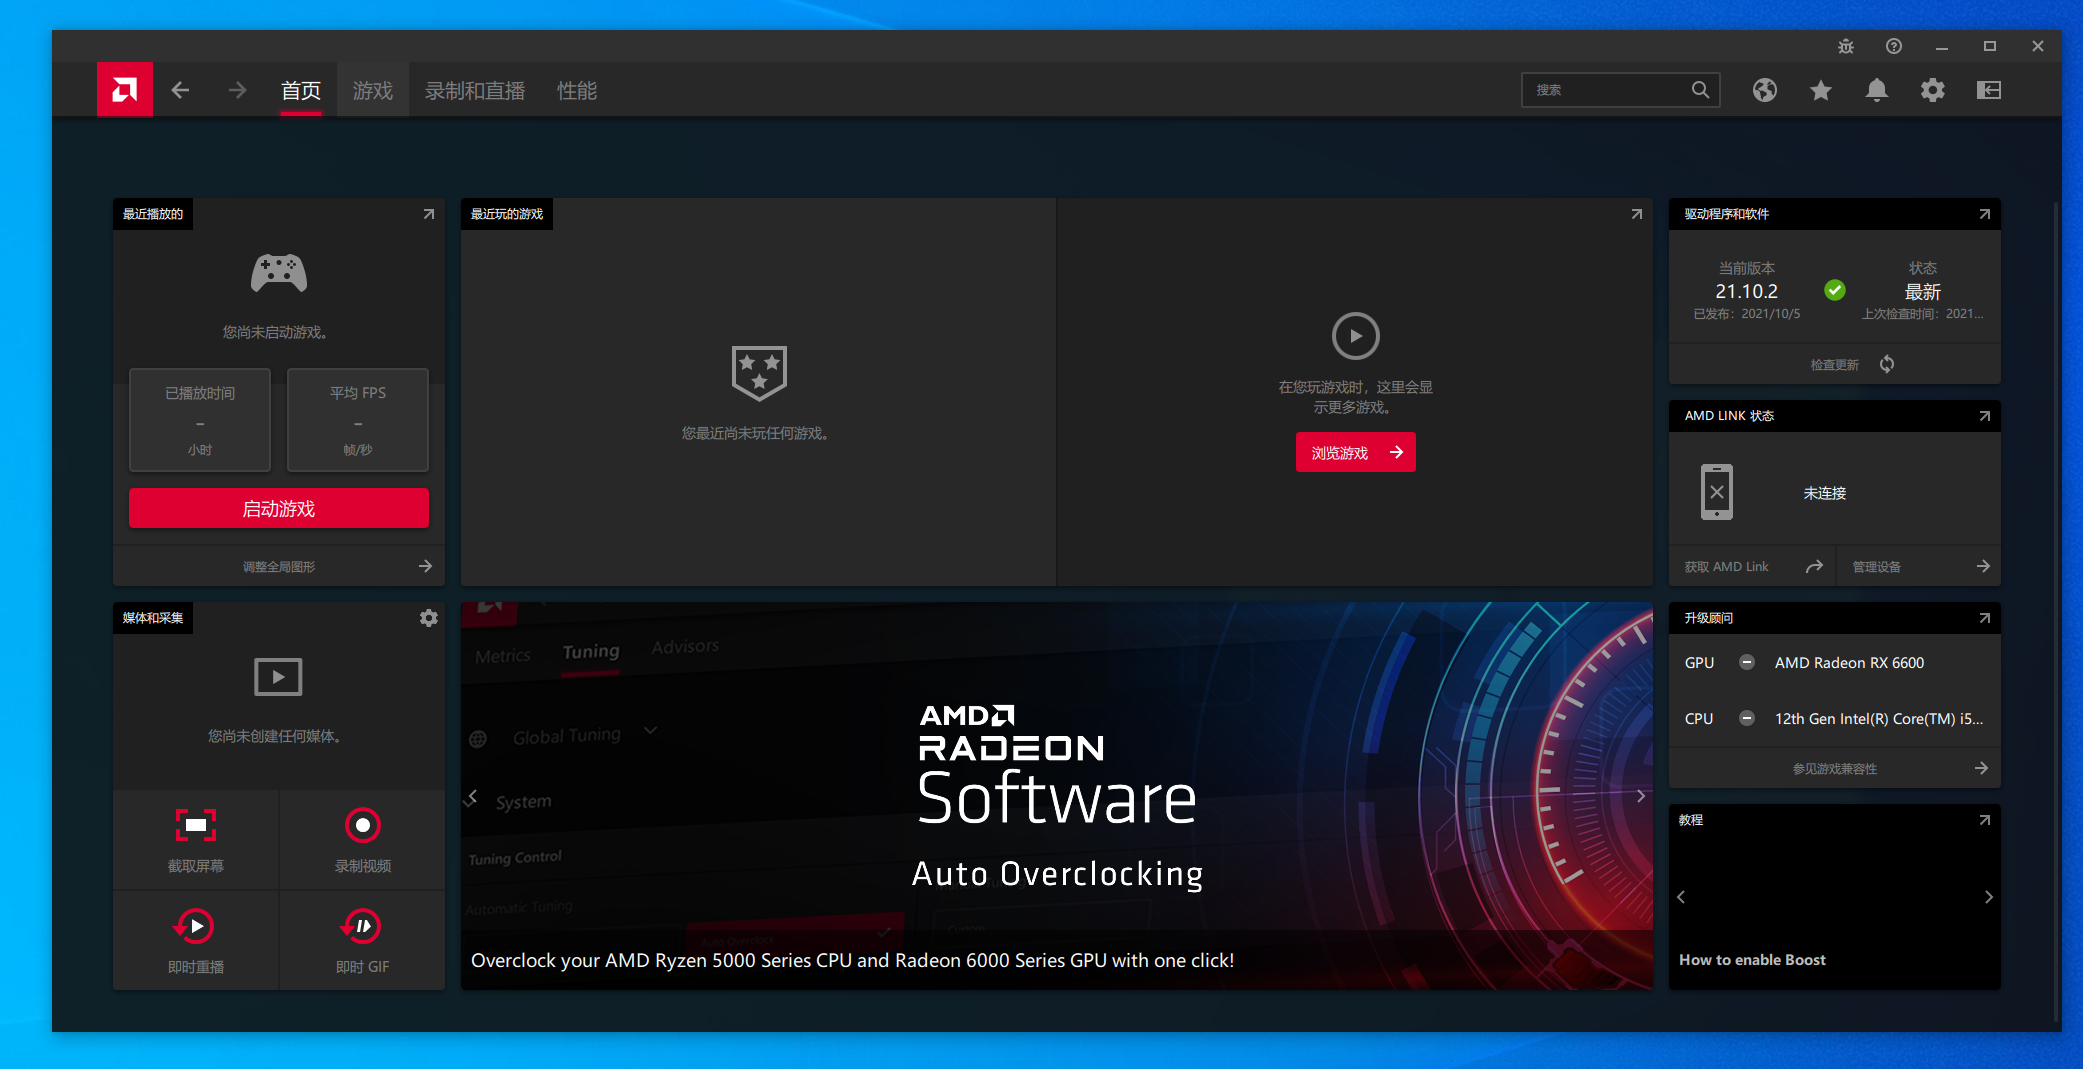The width and height of the screenshot is (2083, 1069).
Task: Click the star shield badge icon
Action: point(759,372)
